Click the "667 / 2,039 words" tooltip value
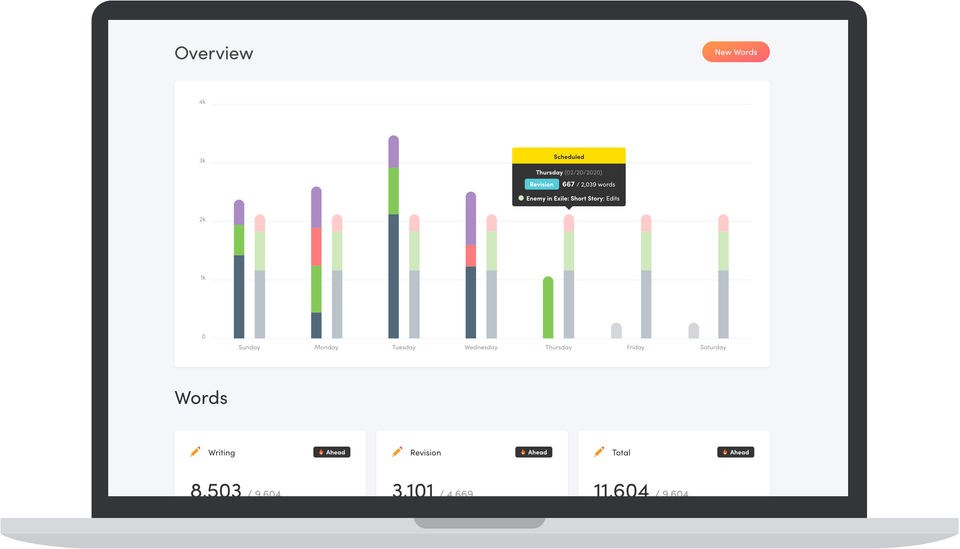The width and height of the screenshot is (960, 549). [588, 184]
